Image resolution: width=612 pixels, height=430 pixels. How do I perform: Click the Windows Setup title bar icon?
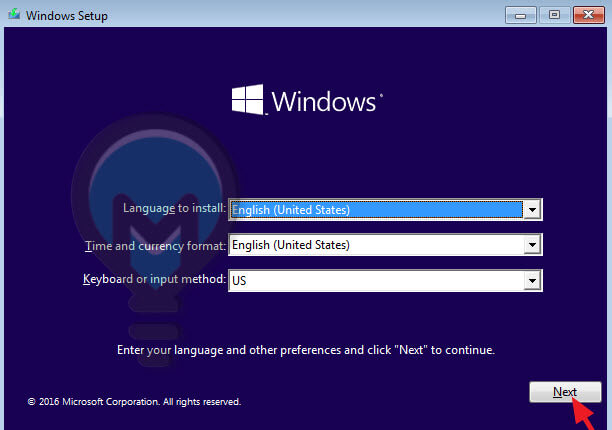tap(14, 15)
